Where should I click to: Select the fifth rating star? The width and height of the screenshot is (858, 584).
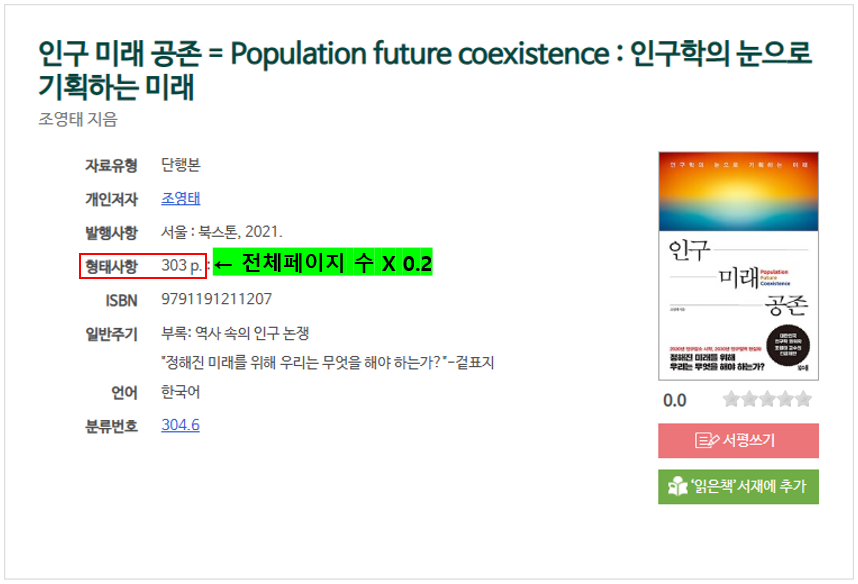pyautogui.click(x=803, y=399)
